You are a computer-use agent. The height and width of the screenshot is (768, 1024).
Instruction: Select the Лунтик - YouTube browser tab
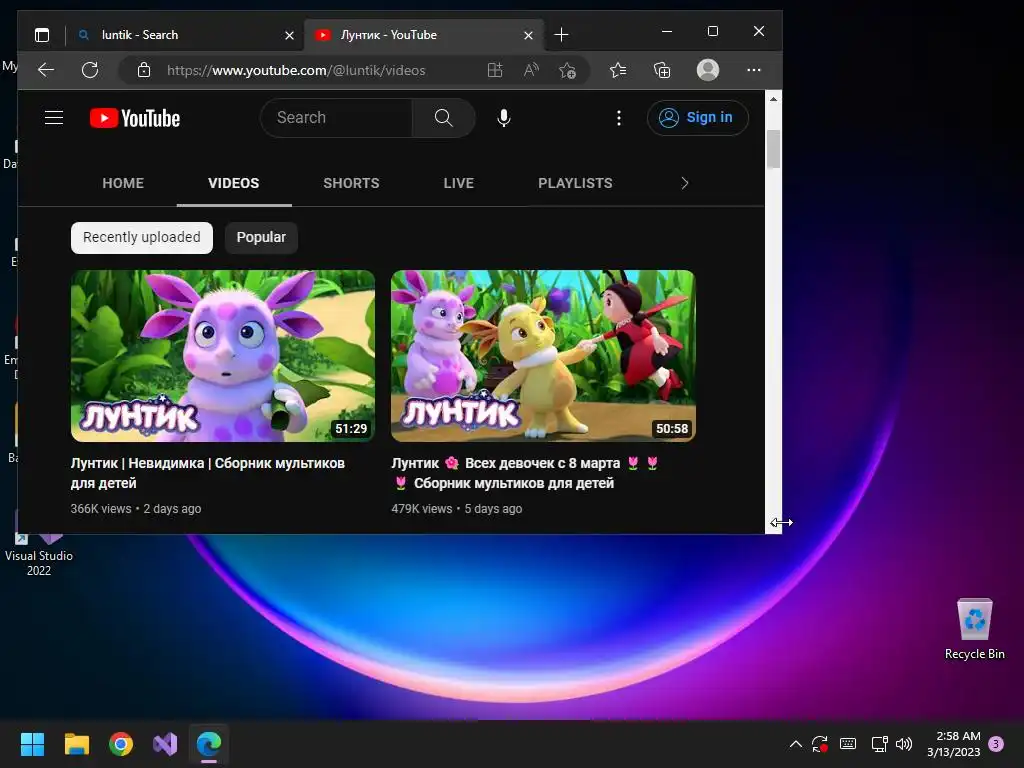pos(424,35)
